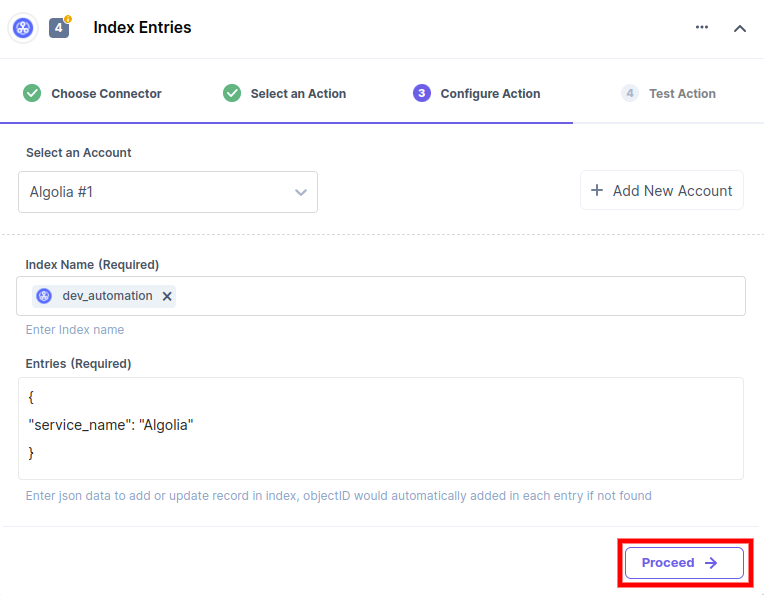Image resolution: width=764 pixels, height=595 pixels.
Task: Click the "service_name": "Algolia" line
Action: 111,425
